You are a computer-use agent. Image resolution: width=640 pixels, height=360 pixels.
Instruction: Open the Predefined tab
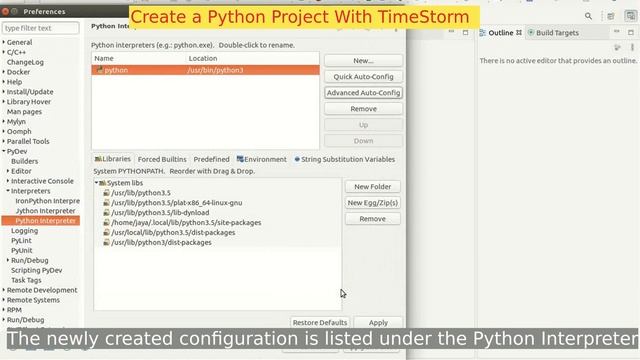coord(211,159)
